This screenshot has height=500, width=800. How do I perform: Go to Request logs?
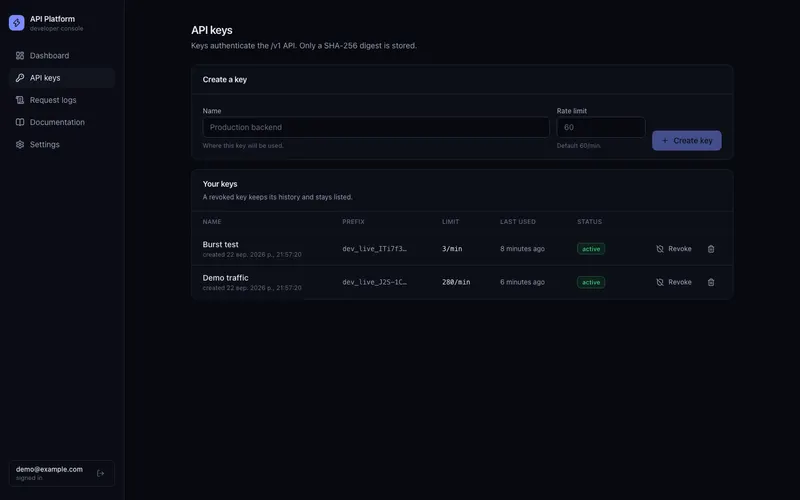(62, 100)
